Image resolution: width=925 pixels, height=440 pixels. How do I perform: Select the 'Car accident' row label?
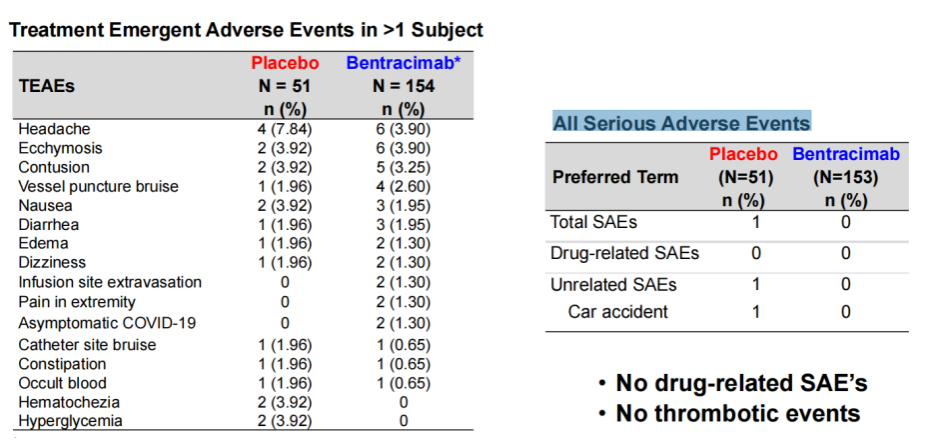pos(618,312)
